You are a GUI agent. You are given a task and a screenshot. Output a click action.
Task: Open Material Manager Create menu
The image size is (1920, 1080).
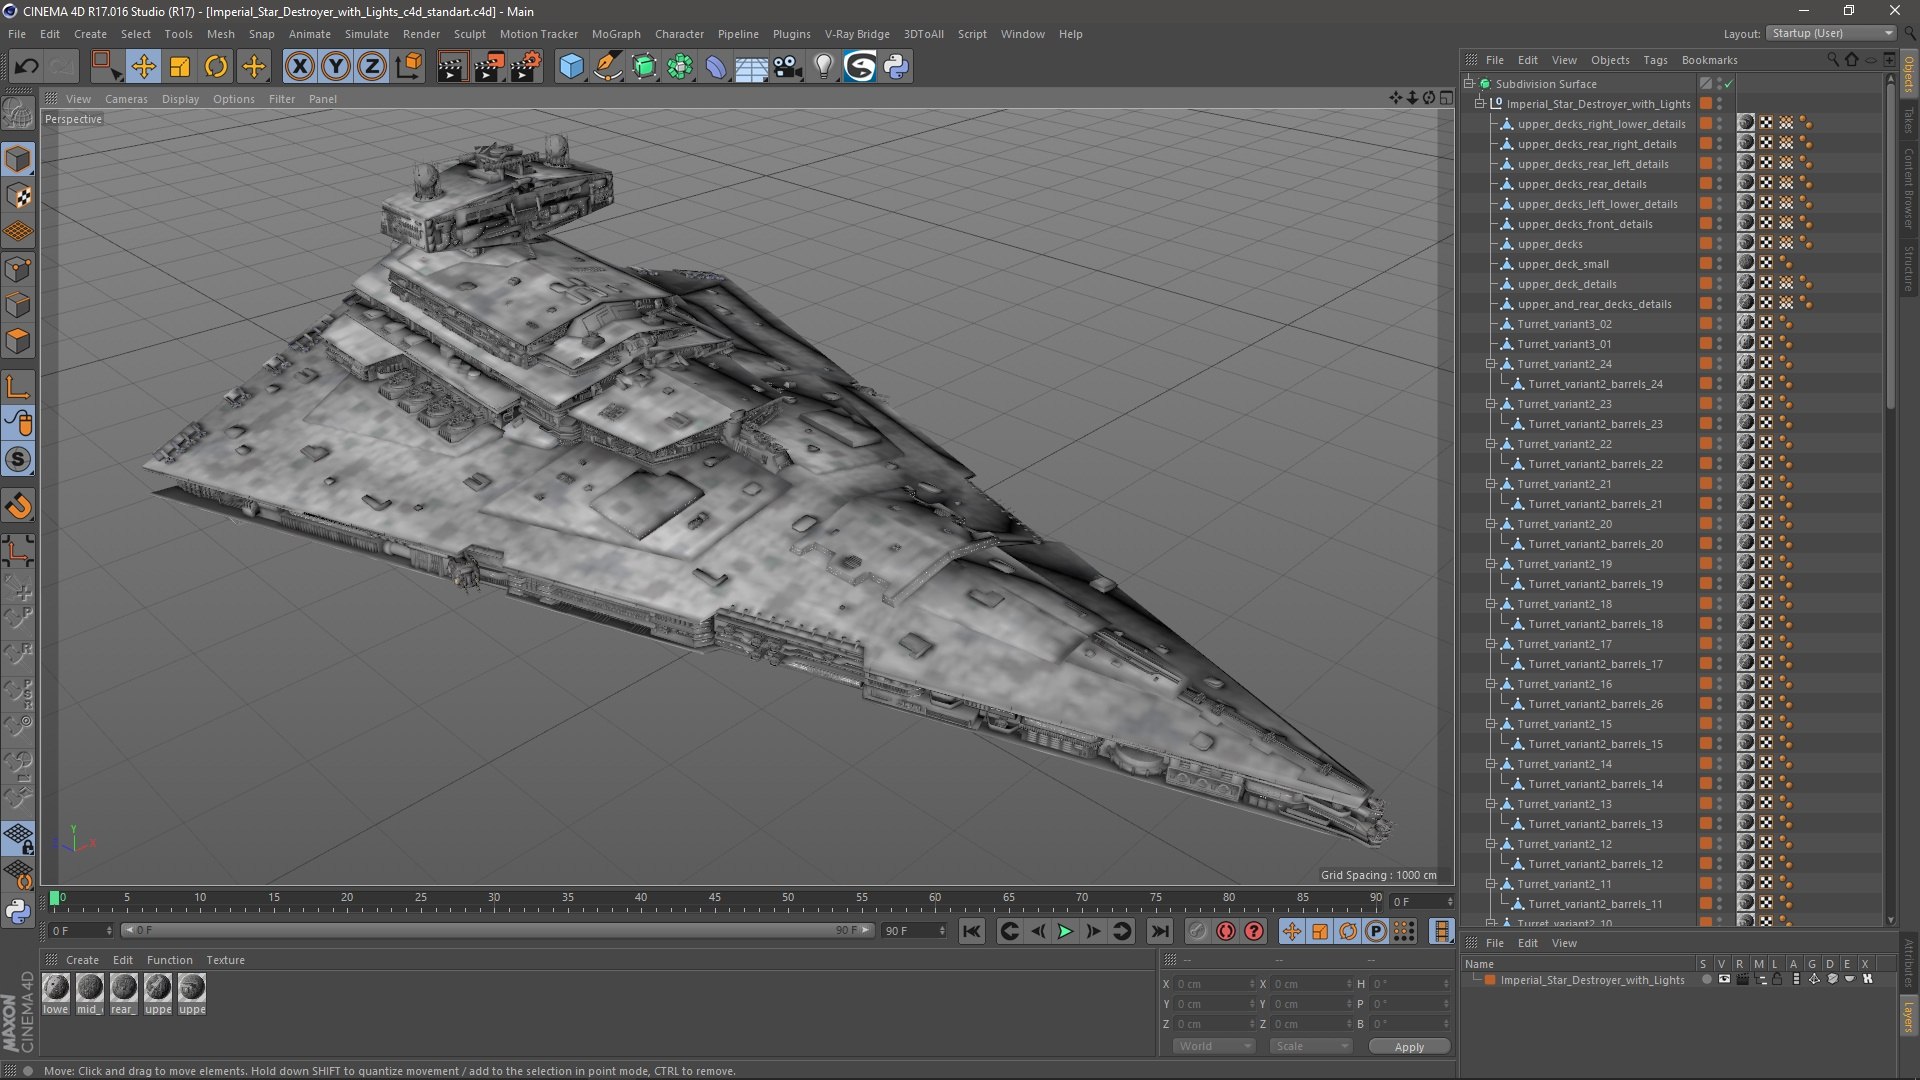(82, 960)
